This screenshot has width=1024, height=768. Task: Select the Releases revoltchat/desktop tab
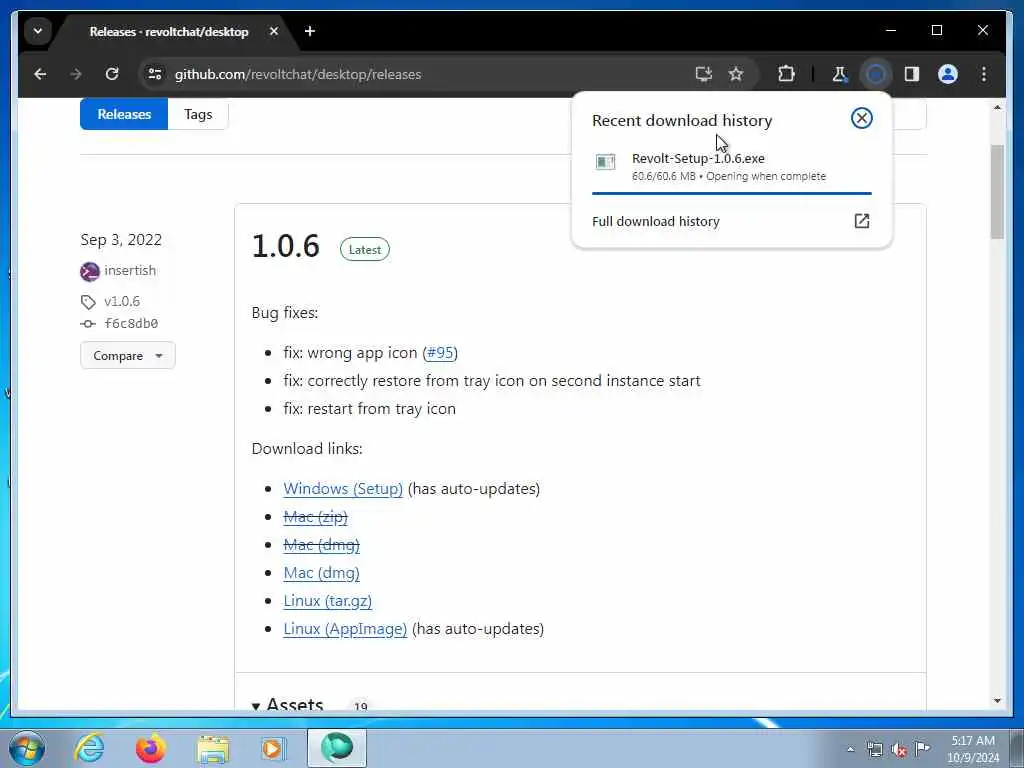click(169, 31)
